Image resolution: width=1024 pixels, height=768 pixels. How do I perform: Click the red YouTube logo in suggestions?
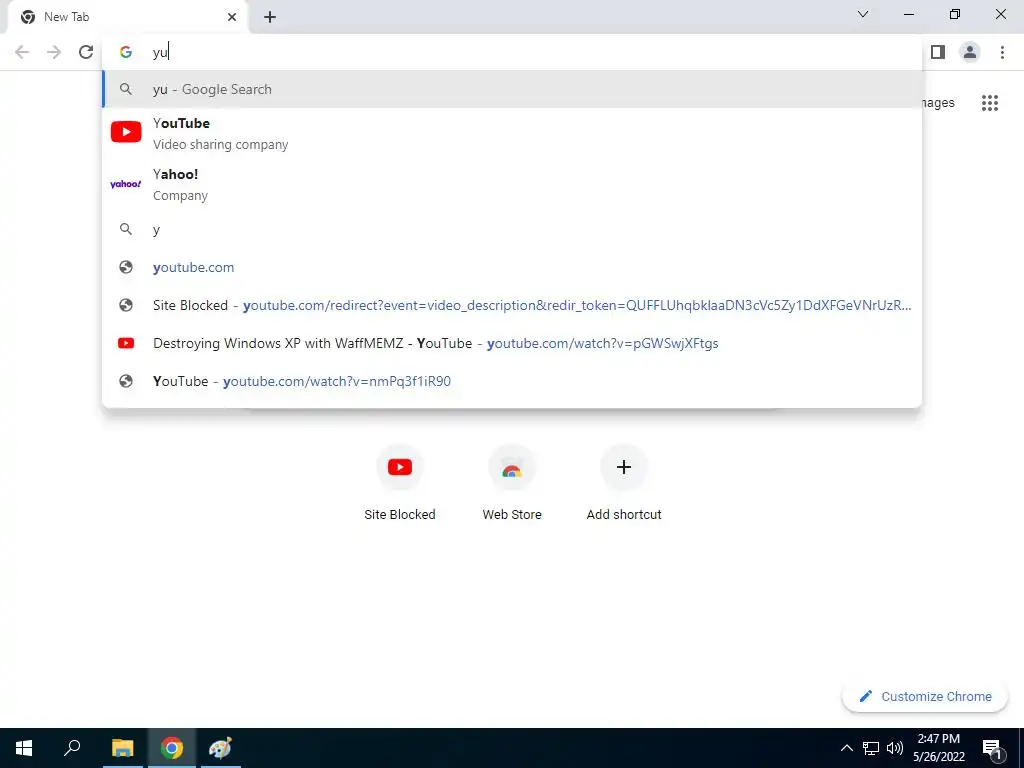point(126,132)
